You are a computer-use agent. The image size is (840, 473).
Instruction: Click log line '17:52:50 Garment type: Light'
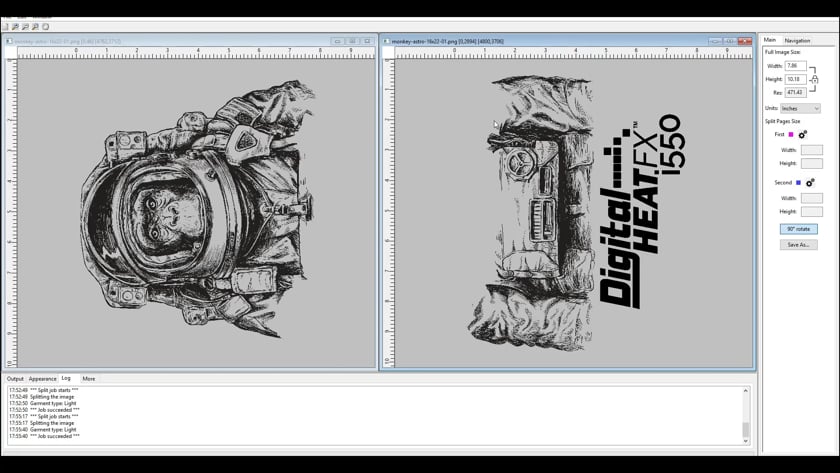[x=42, y=403]
